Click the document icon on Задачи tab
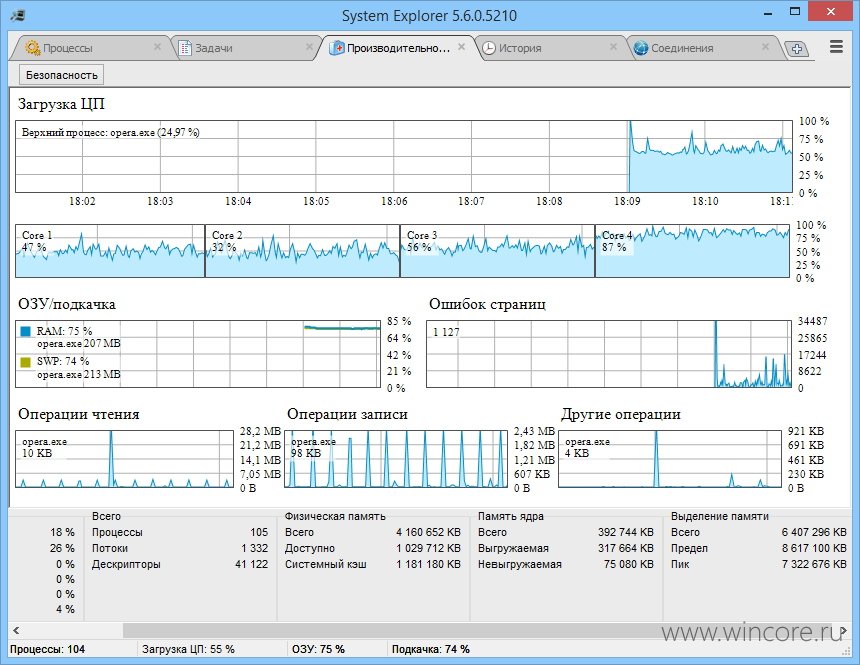 [x=185, y=48]
